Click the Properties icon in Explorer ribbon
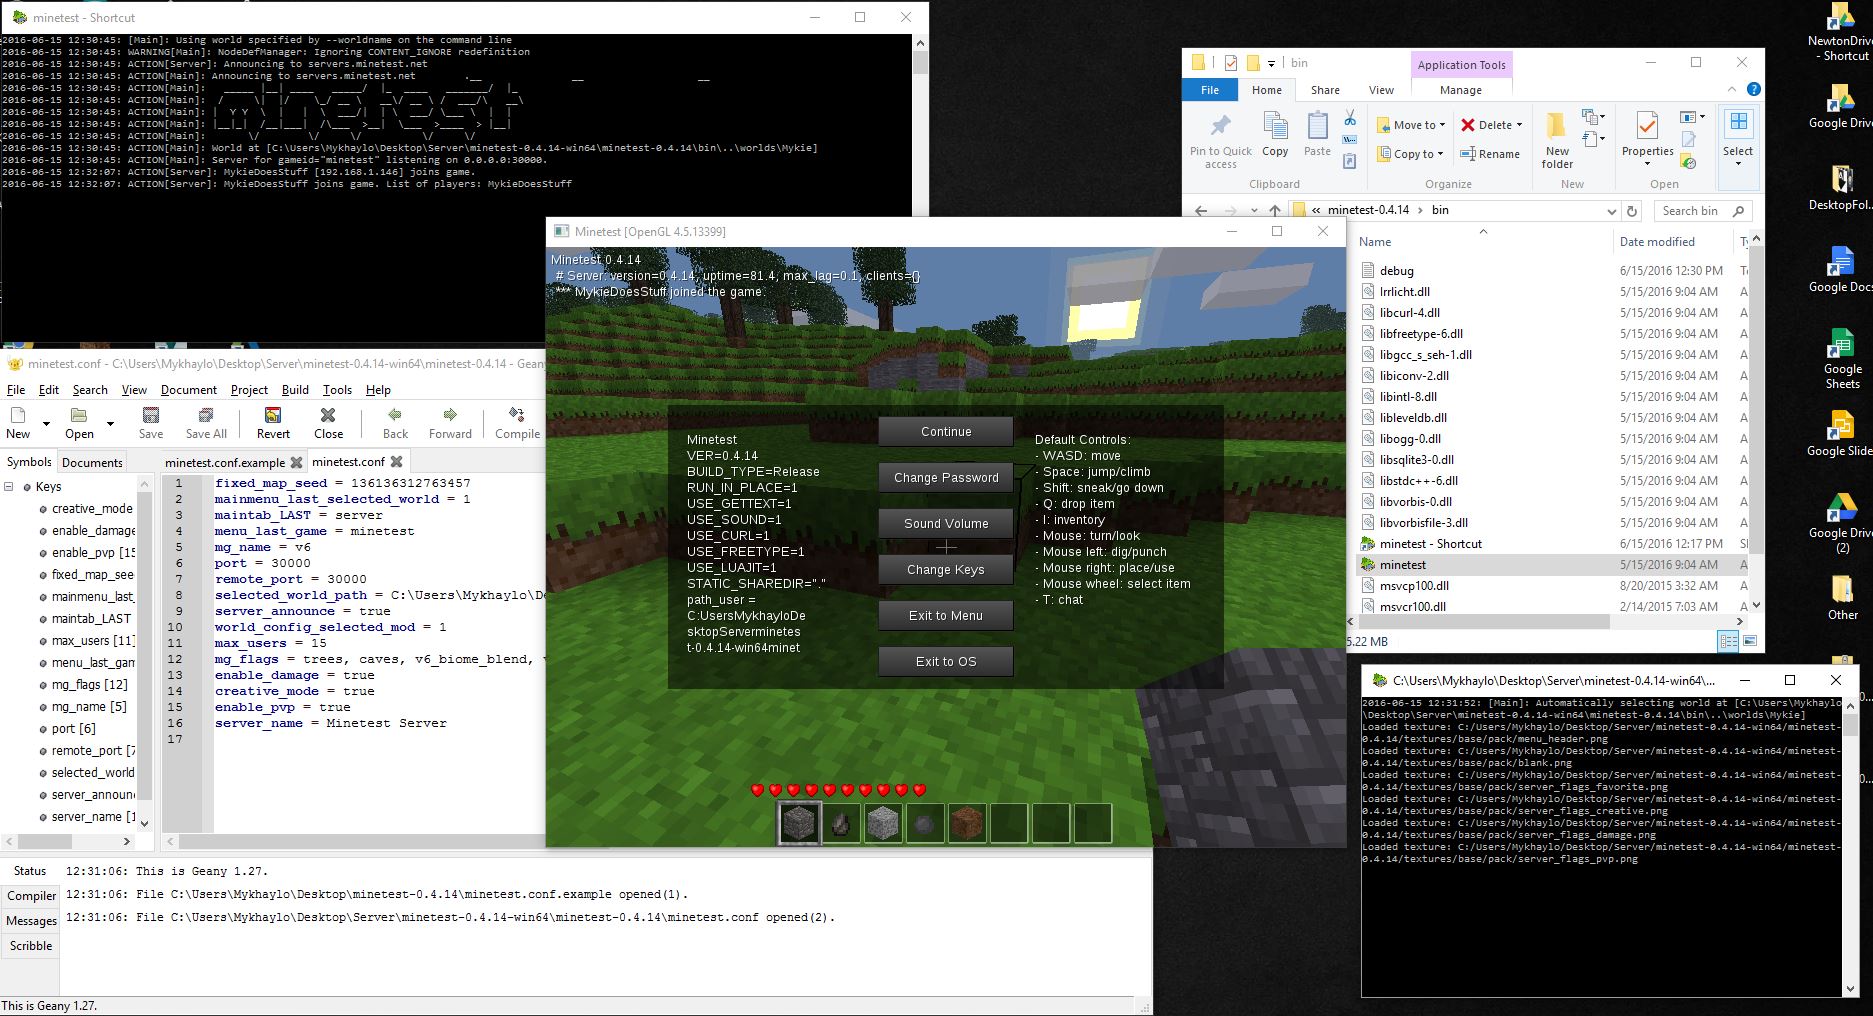The height and width of the screenshot is (1016, 1873). 1647,135
